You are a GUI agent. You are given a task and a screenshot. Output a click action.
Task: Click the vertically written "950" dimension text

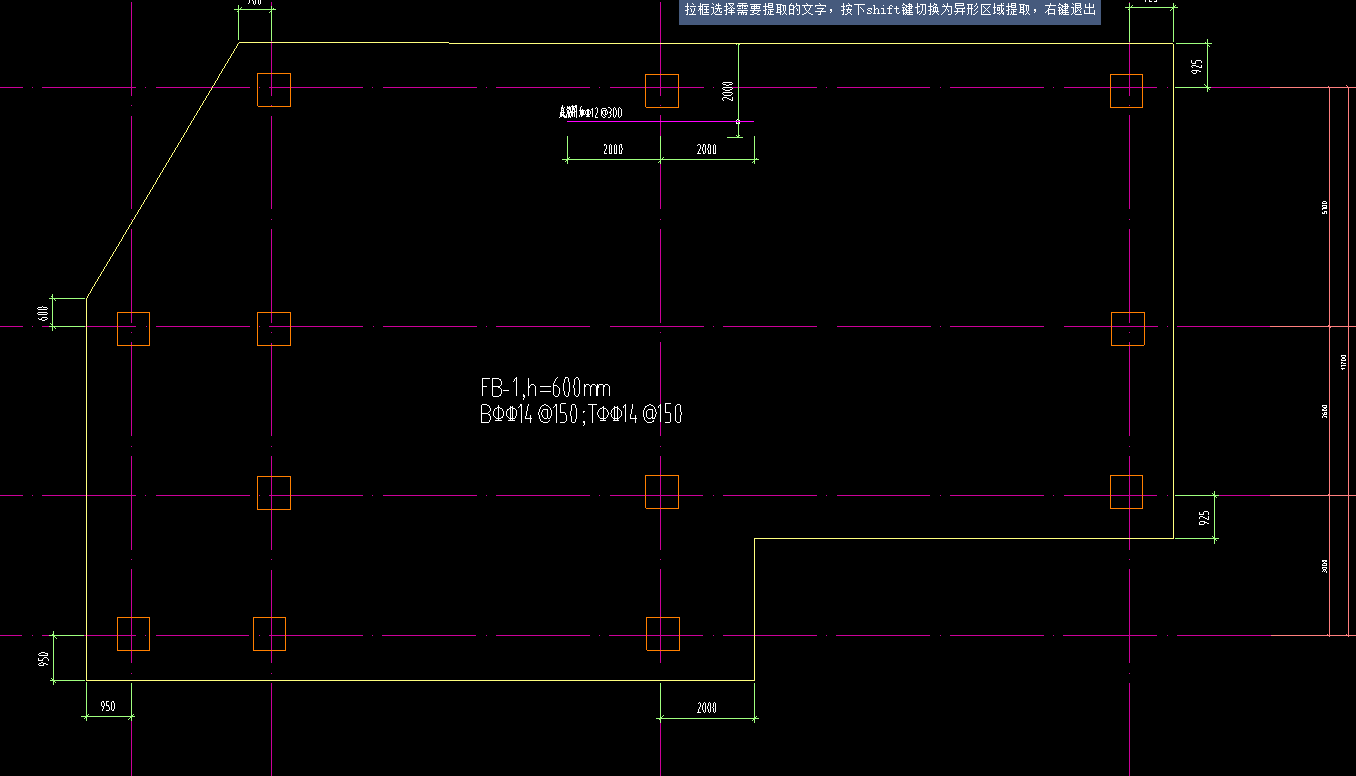tap(43, 659)
